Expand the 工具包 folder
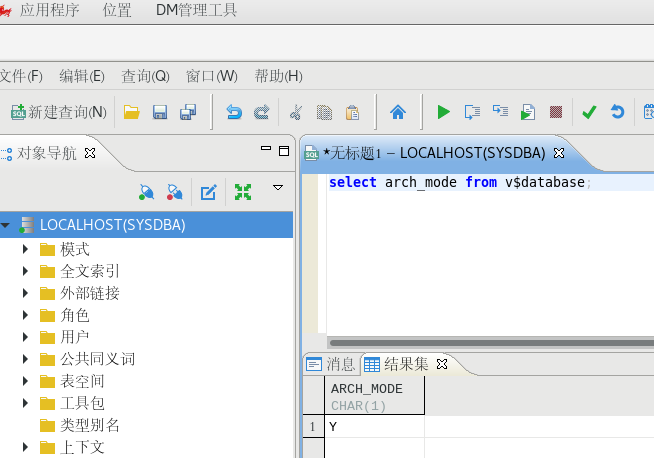The image size is (654, 458). click(25, 403)
